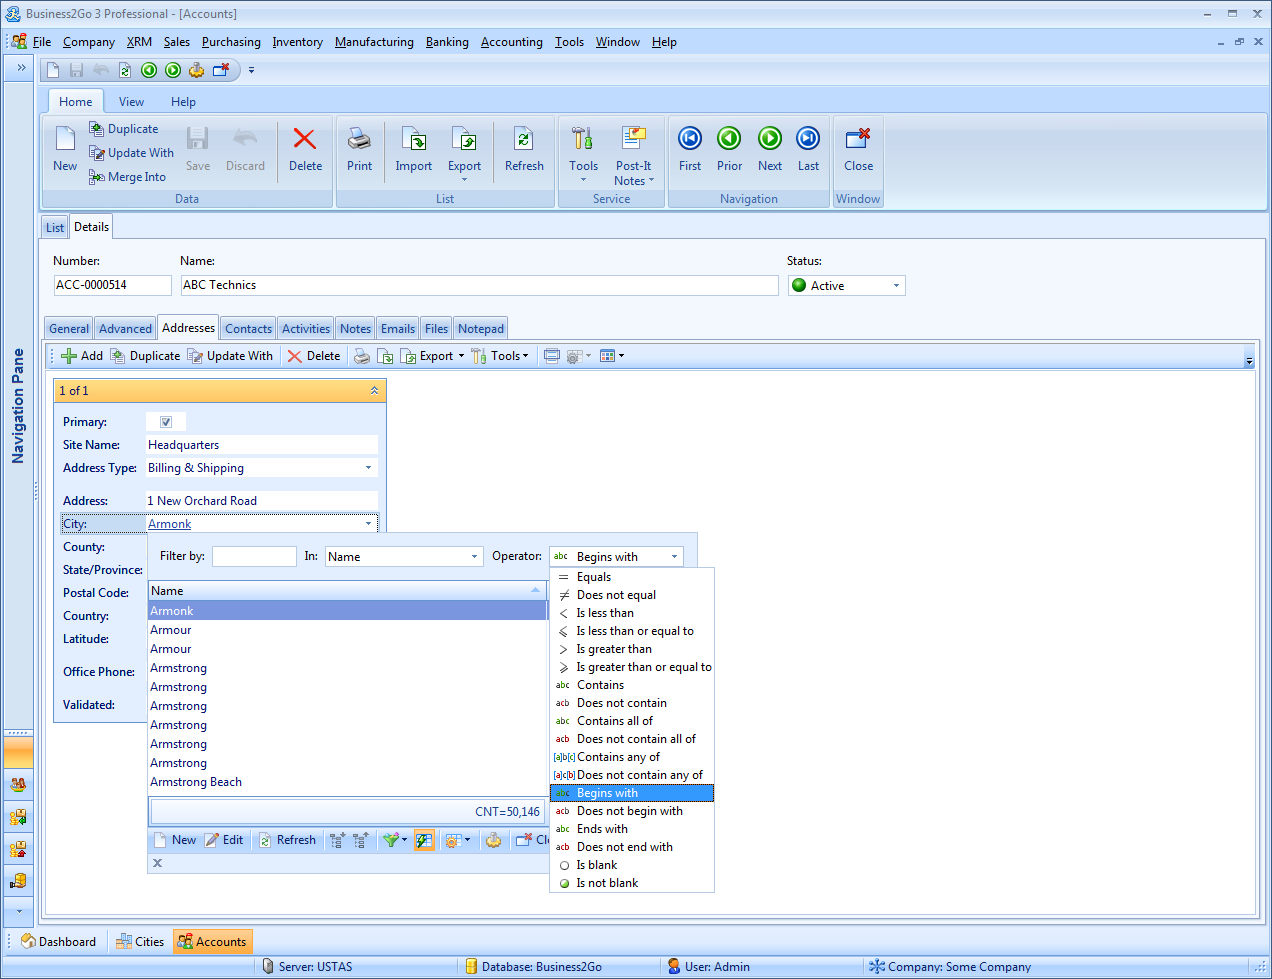Switch to the List tab
The image size is (1272, 979).
tap(55, 228)
